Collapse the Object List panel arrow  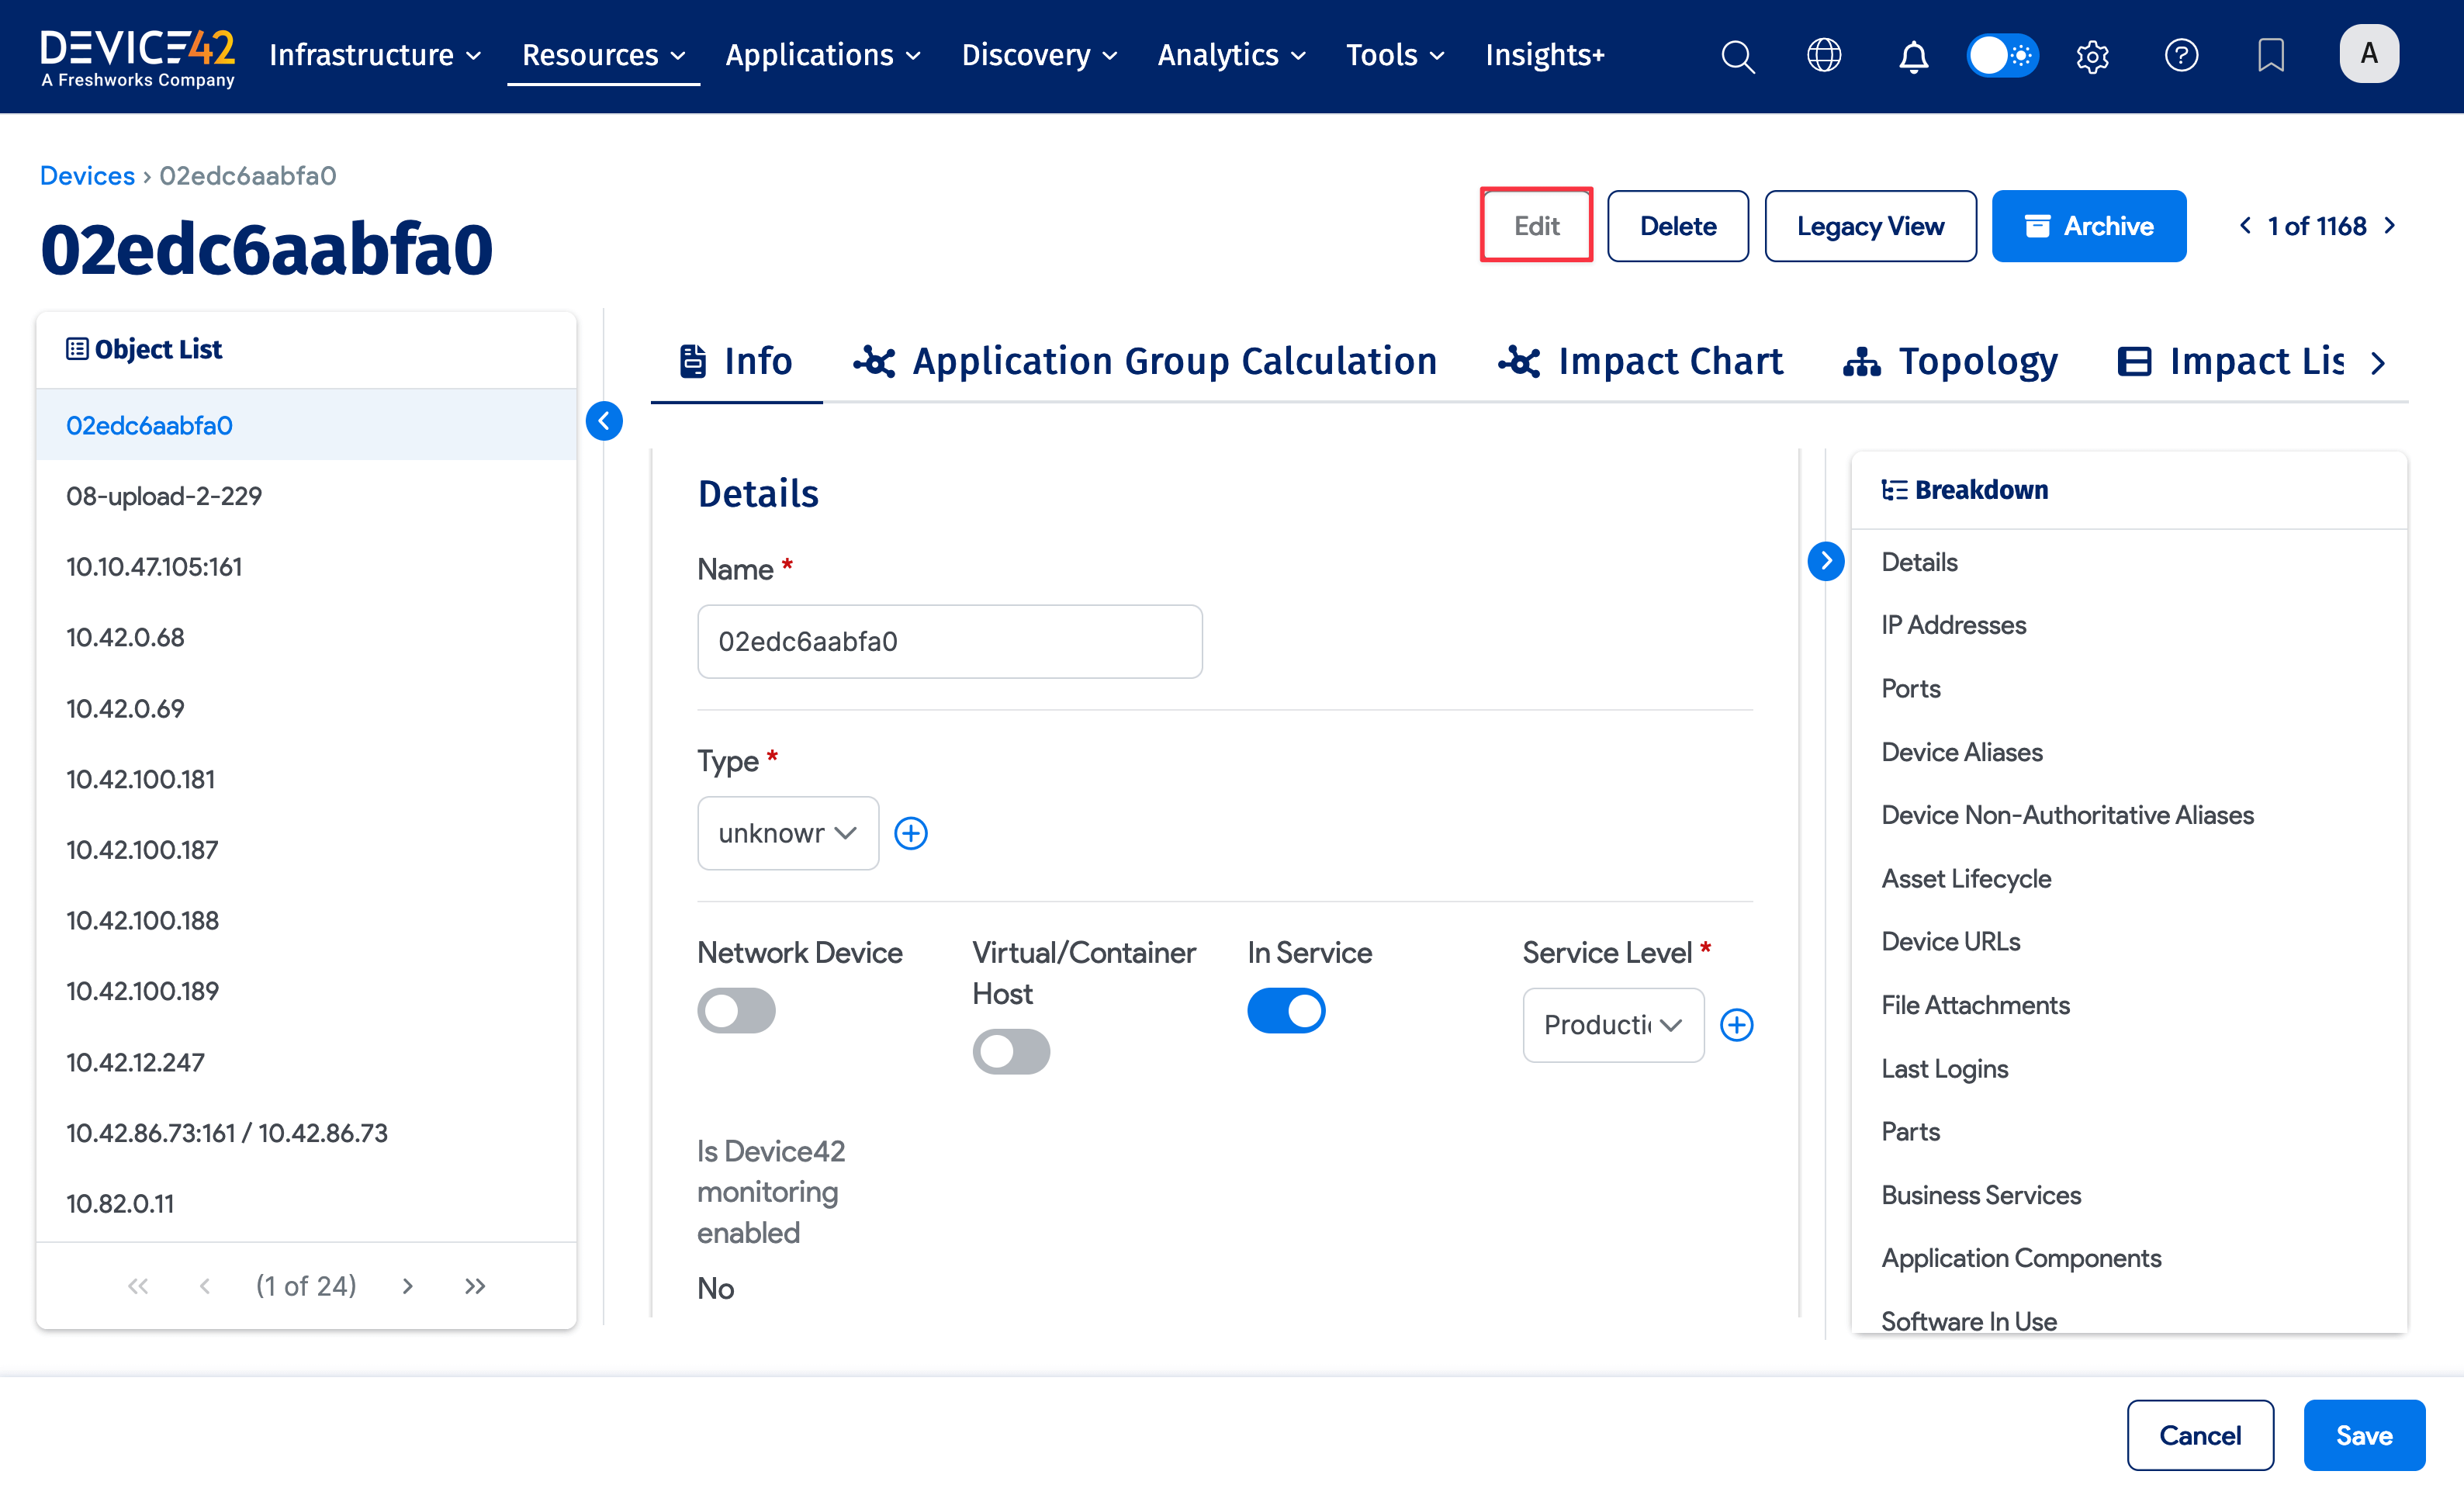click(604, 421)
